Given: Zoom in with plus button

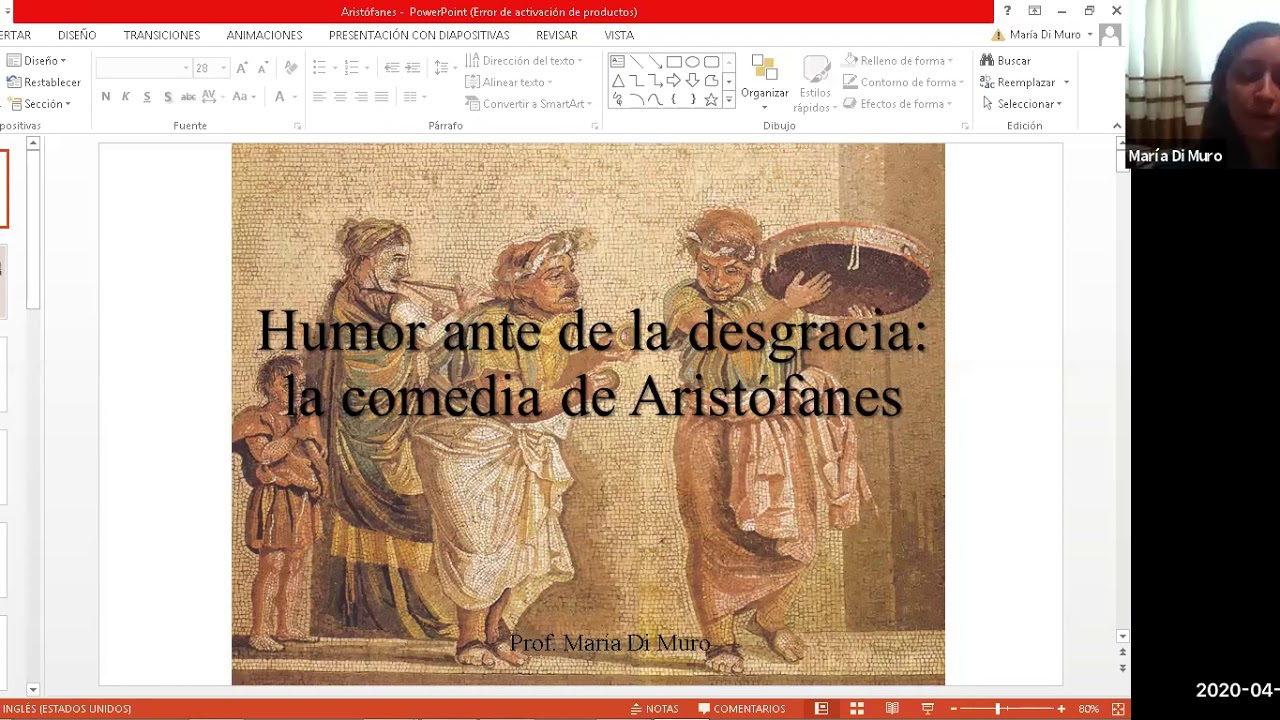Looking at the screenshot, I should coord(1061,709).
